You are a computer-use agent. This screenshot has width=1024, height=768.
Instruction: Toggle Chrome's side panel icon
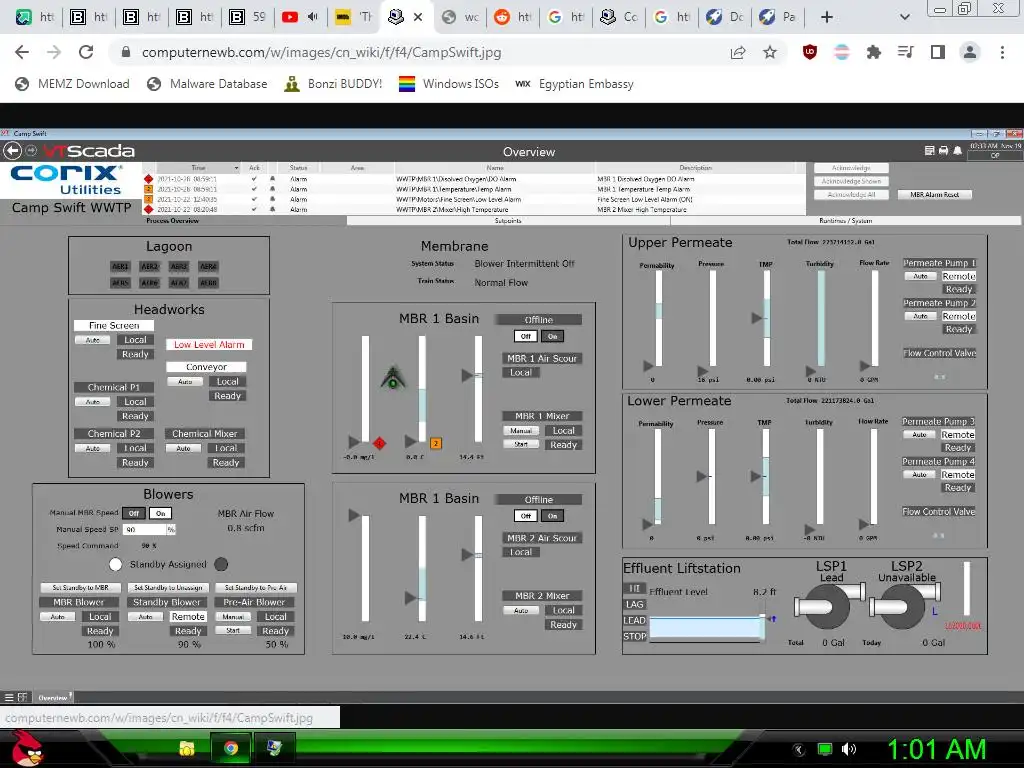(x=938, y=52)
